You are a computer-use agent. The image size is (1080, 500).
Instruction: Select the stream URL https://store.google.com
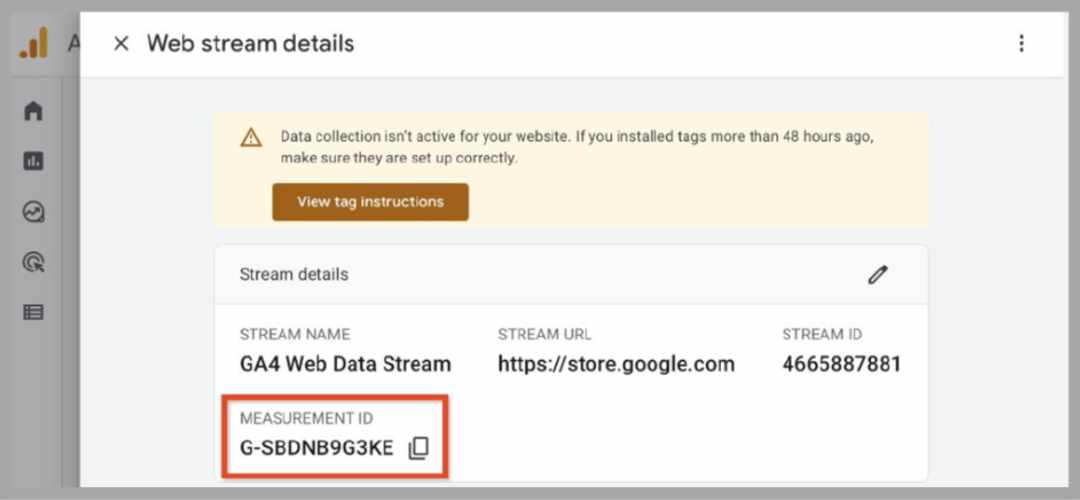pyautogui.click(x=616, y=364)
